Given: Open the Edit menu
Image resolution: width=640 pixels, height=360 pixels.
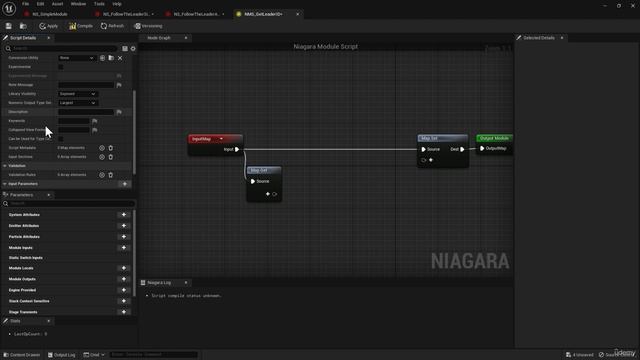Looking at the screenshot, I should point(40,4).
